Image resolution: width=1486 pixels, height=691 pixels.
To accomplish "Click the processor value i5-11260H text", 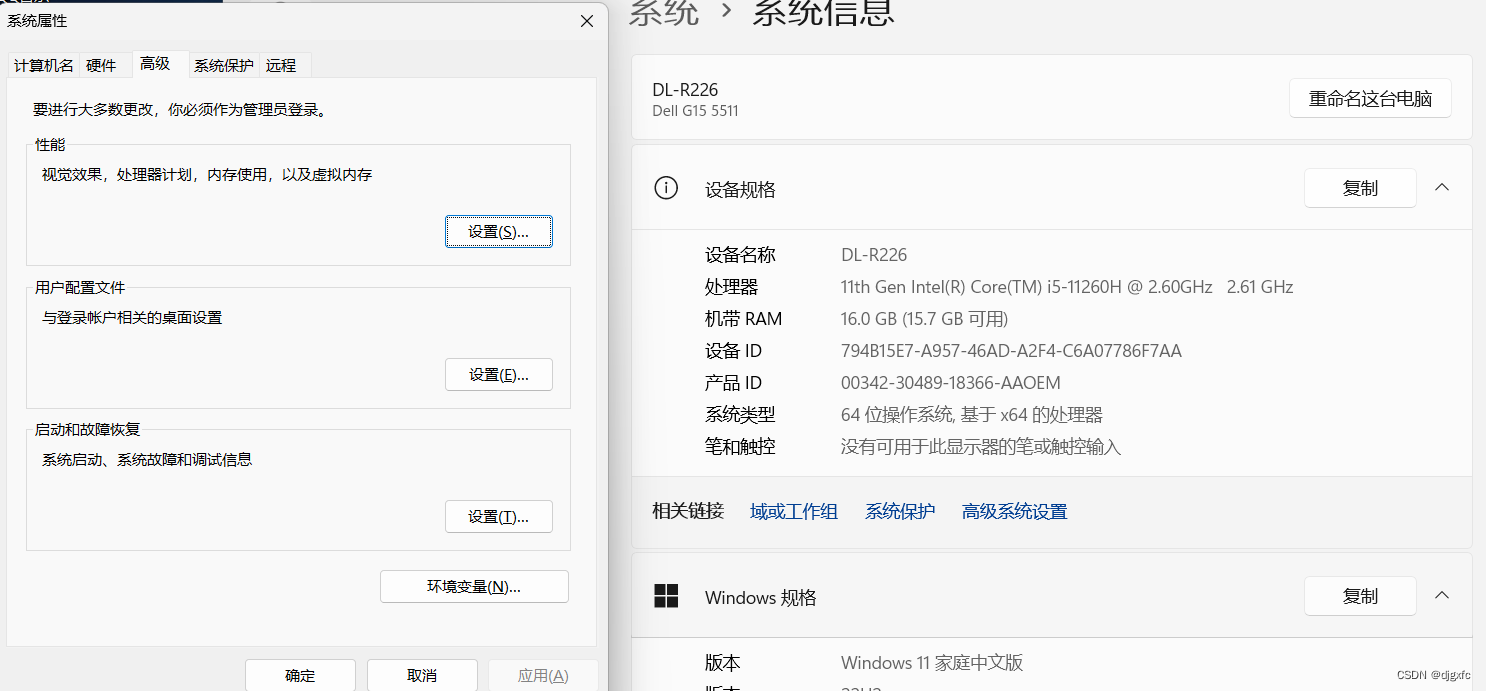I will coord(1067,287).
